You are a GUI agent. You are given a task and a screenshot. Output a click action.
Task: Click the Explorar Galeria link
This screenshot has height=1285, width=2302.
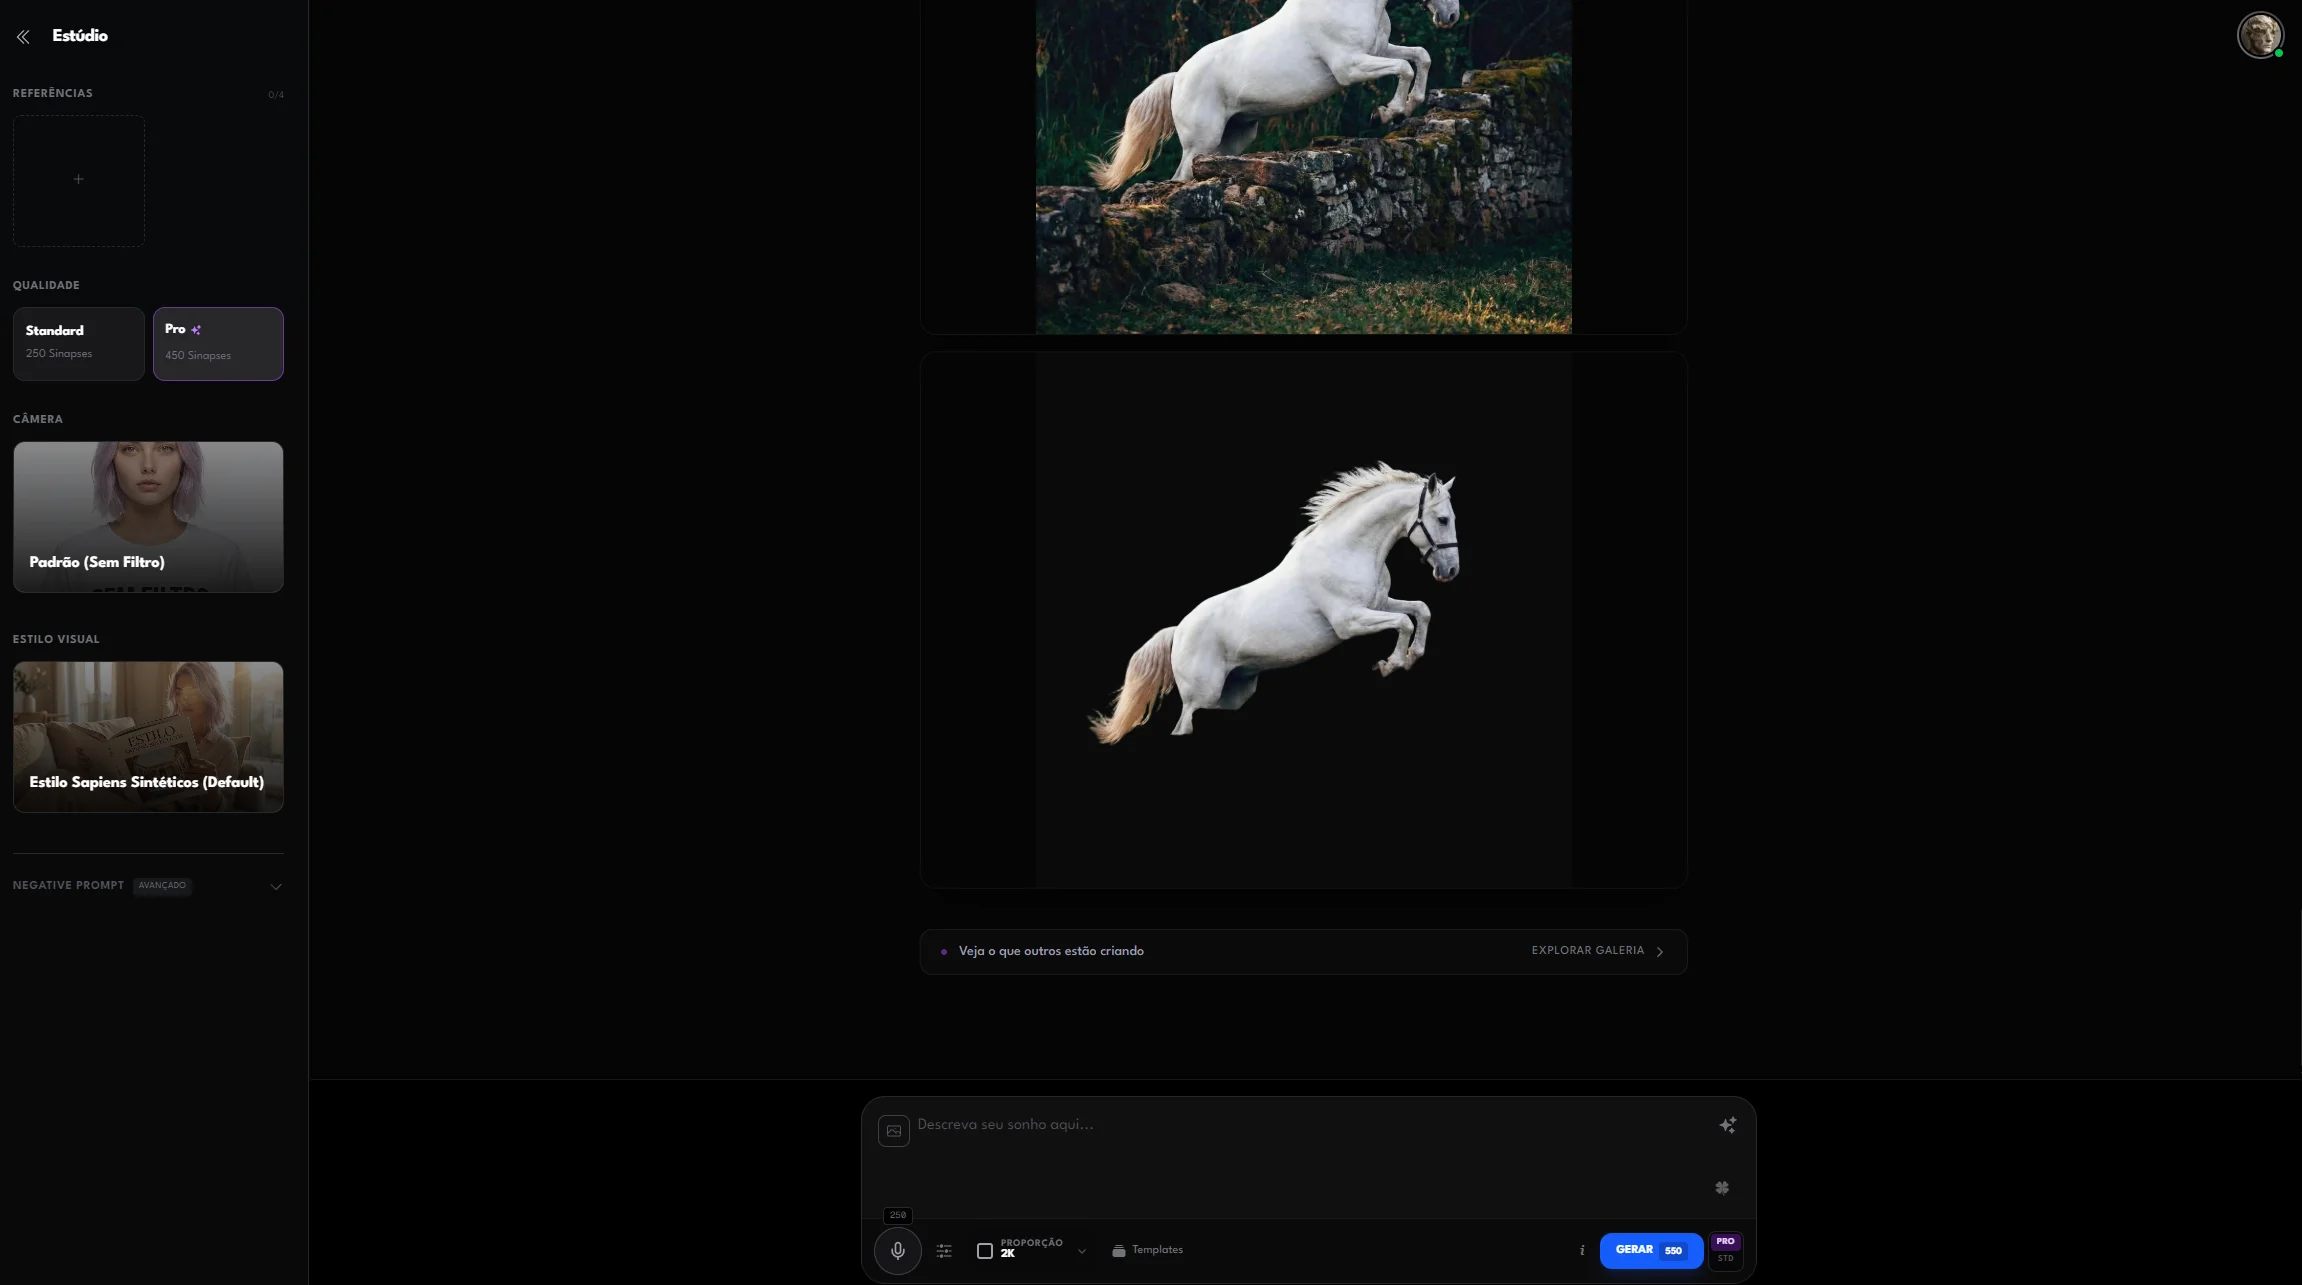(x=1596, y=951)
